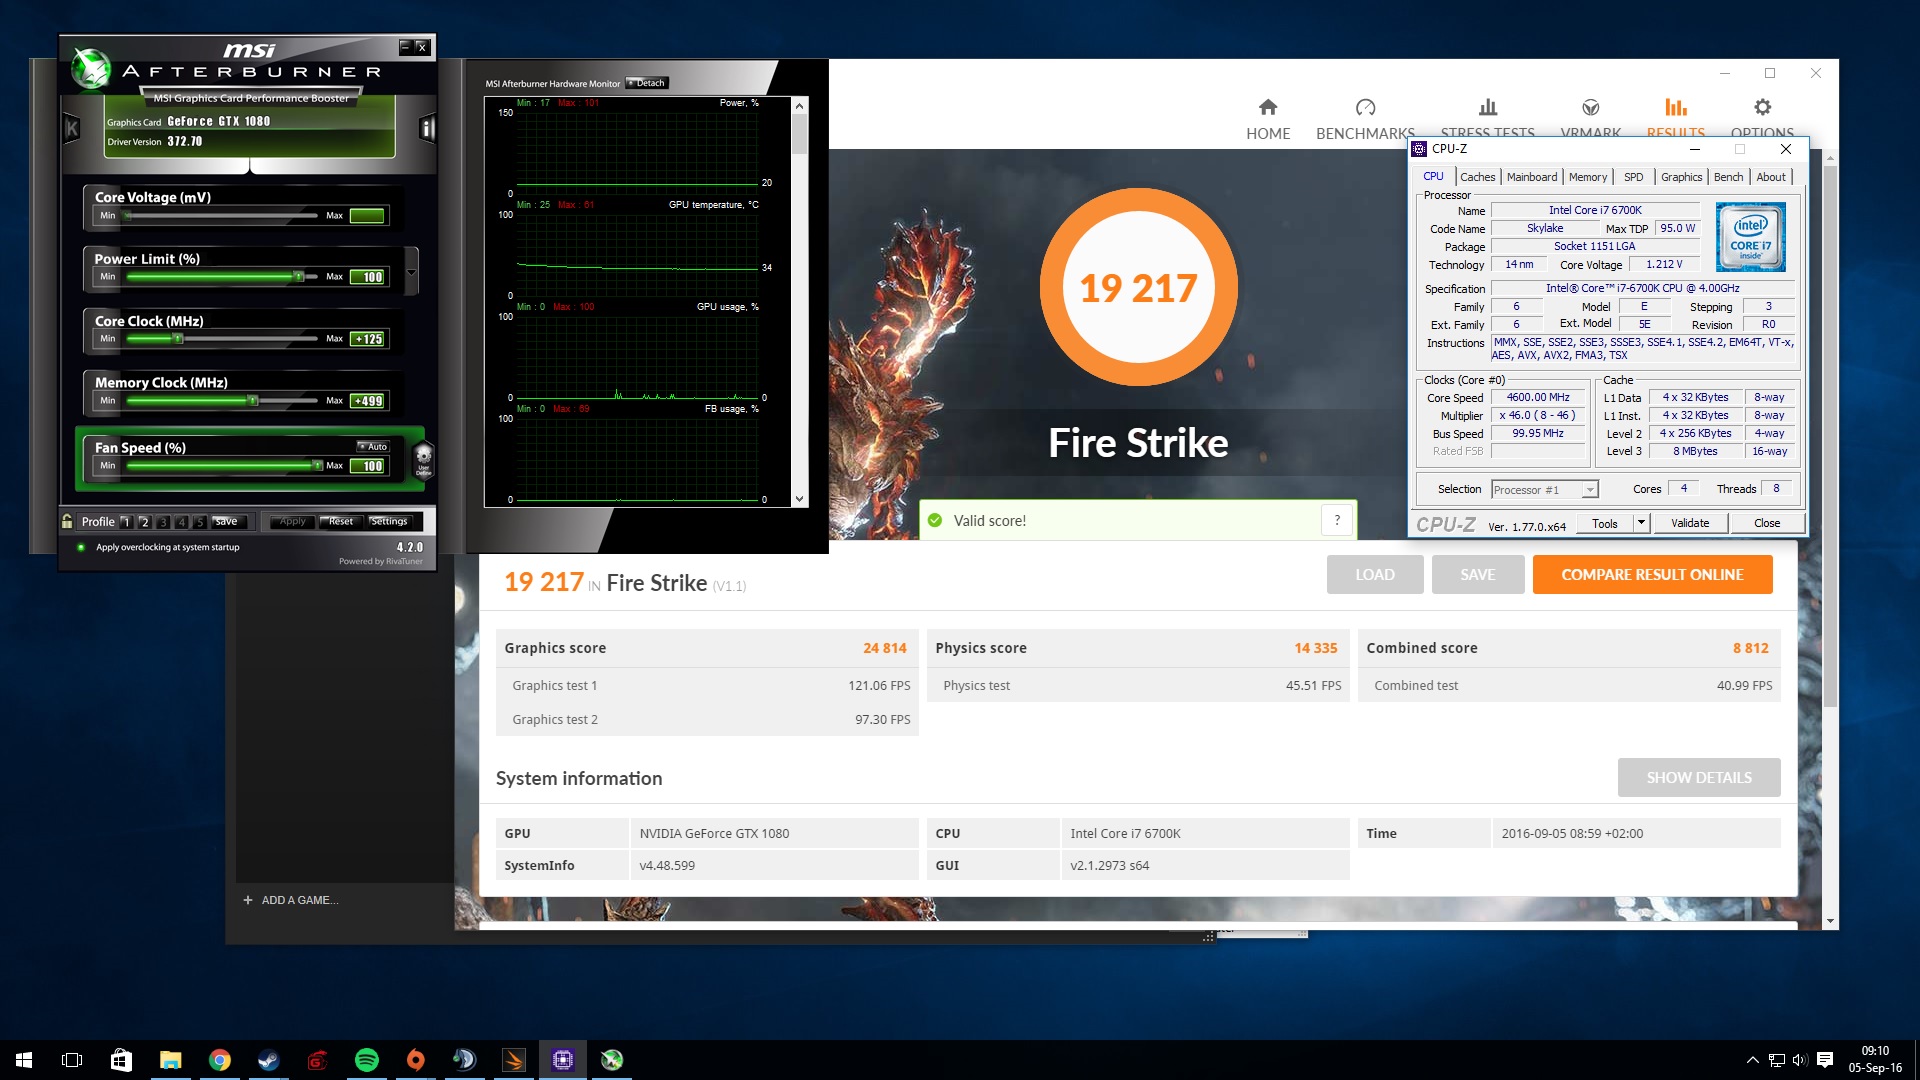The image size is (1920, 1080).
Task: Open the Afterburner information i button
Action: 427,128
